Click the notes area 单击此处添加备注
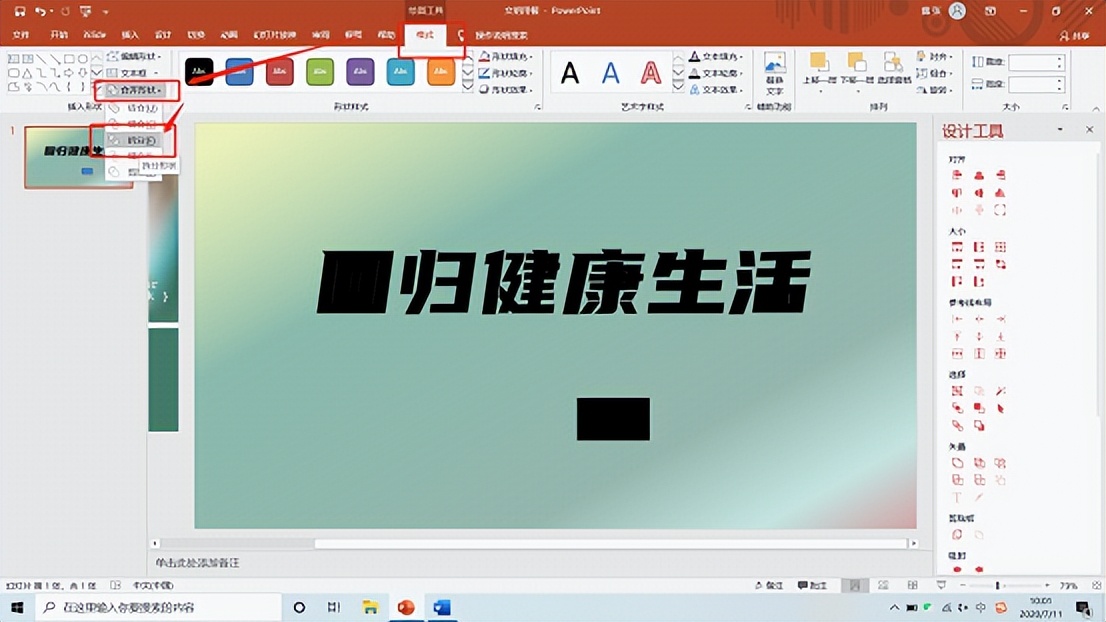 point(198,562)
